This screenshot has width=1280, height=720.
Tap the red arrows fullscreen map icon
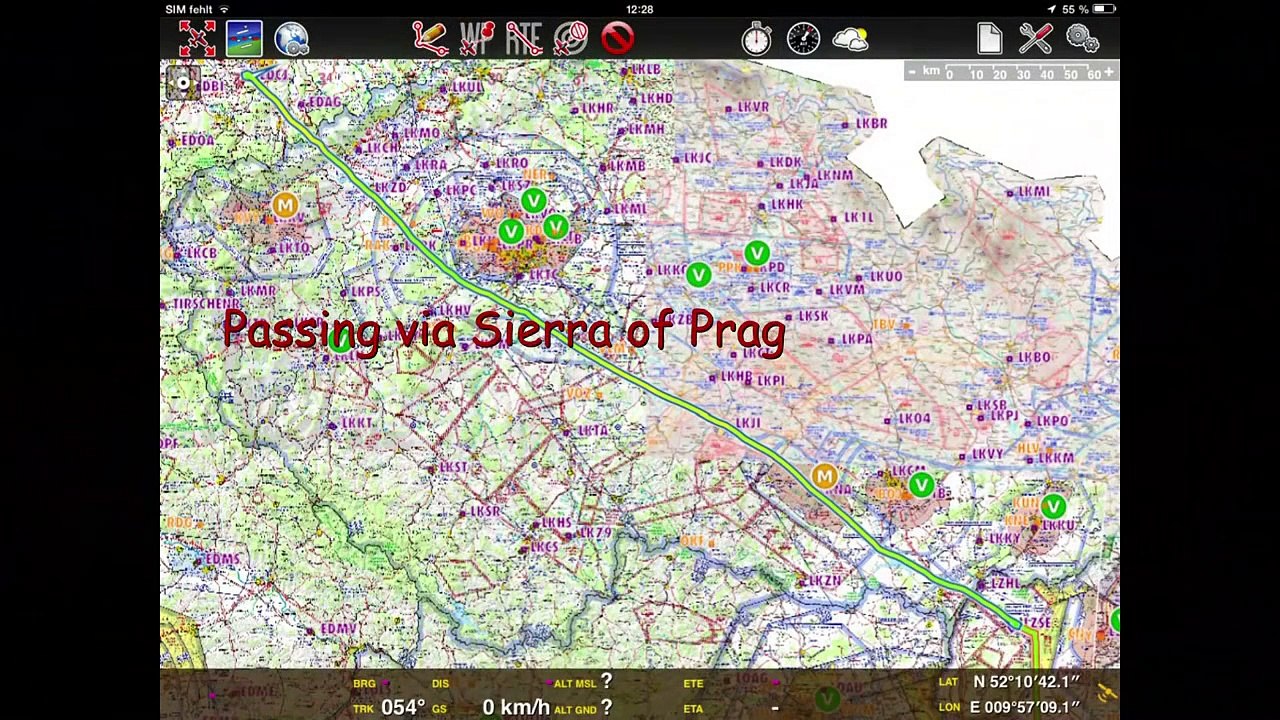tap(197, 39)
